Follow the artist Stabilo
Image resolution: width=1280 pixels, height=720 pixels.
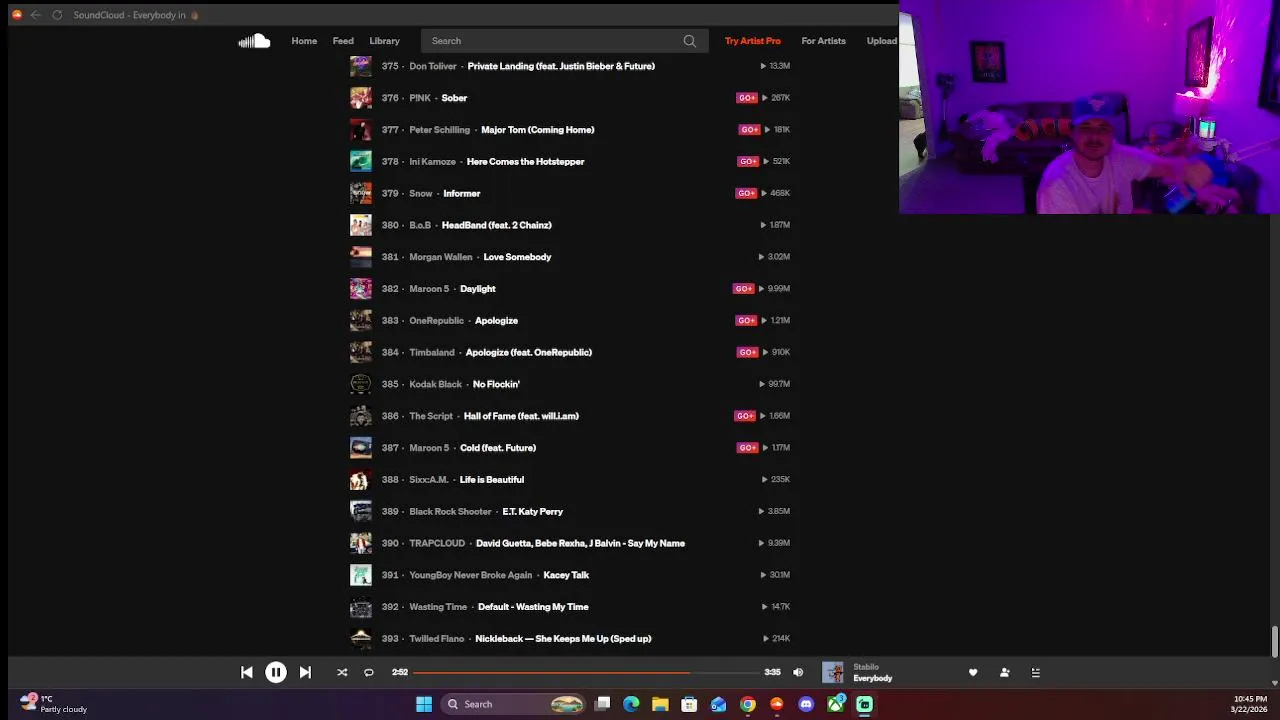click(1004, 673)
